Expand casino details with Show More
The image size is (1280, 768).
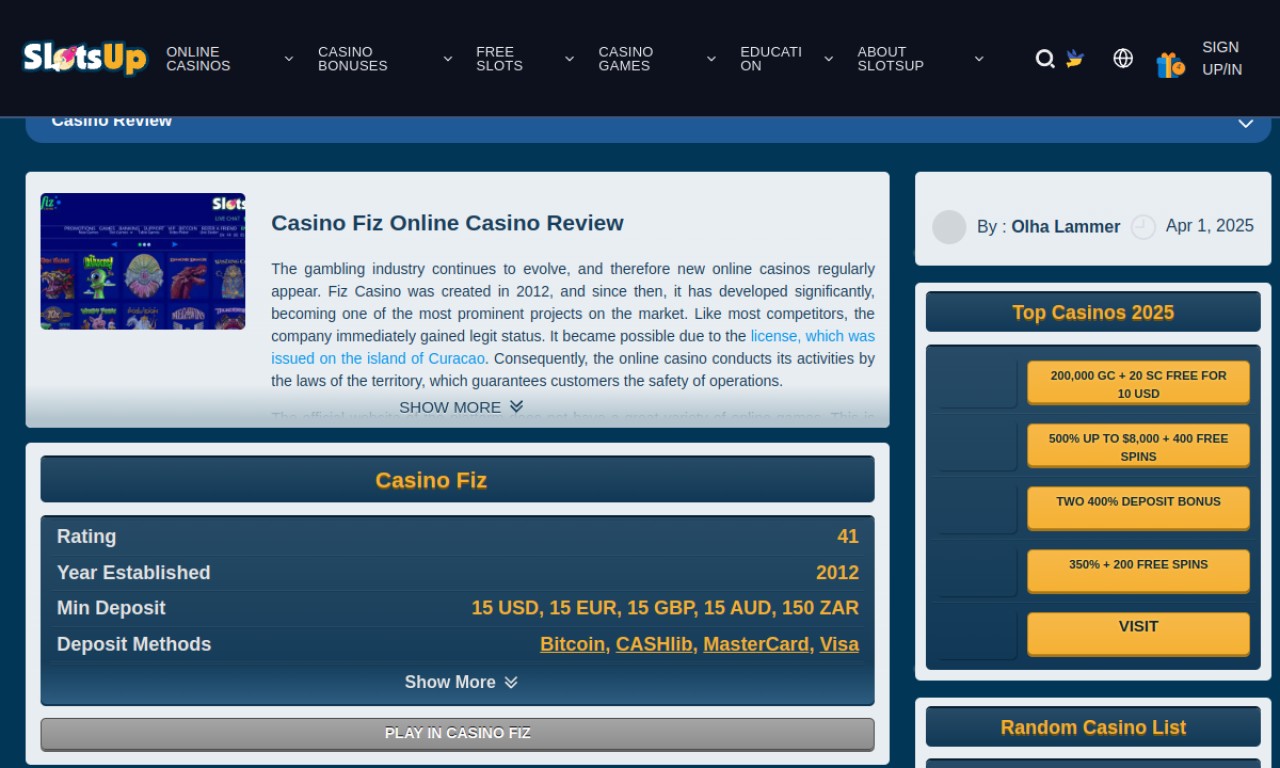tap(461, 682)
